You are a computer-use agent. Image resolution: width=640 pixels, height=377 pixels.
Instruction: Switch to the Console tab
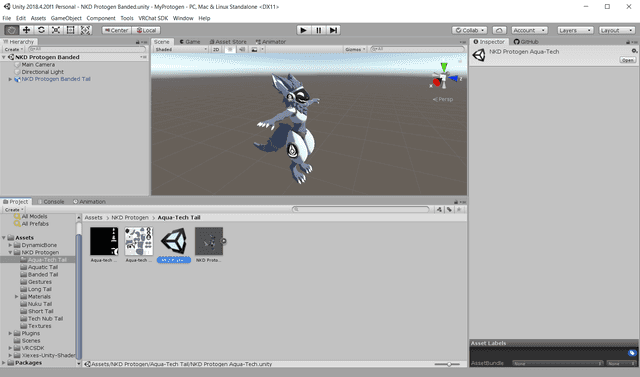tap(51, 202)
